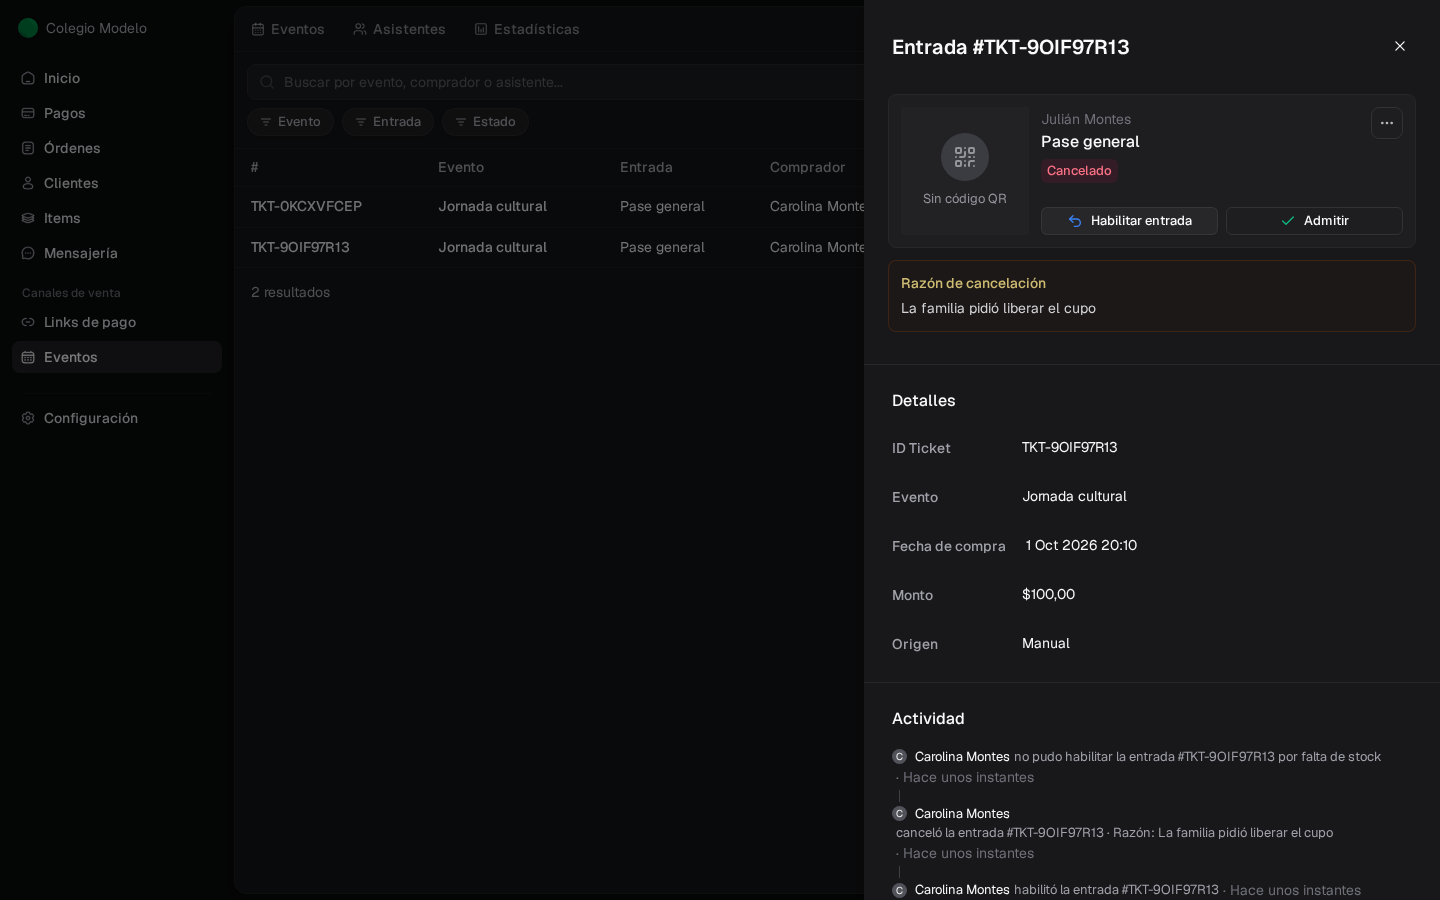Select Eventos in the sidebar

[117, 357]
